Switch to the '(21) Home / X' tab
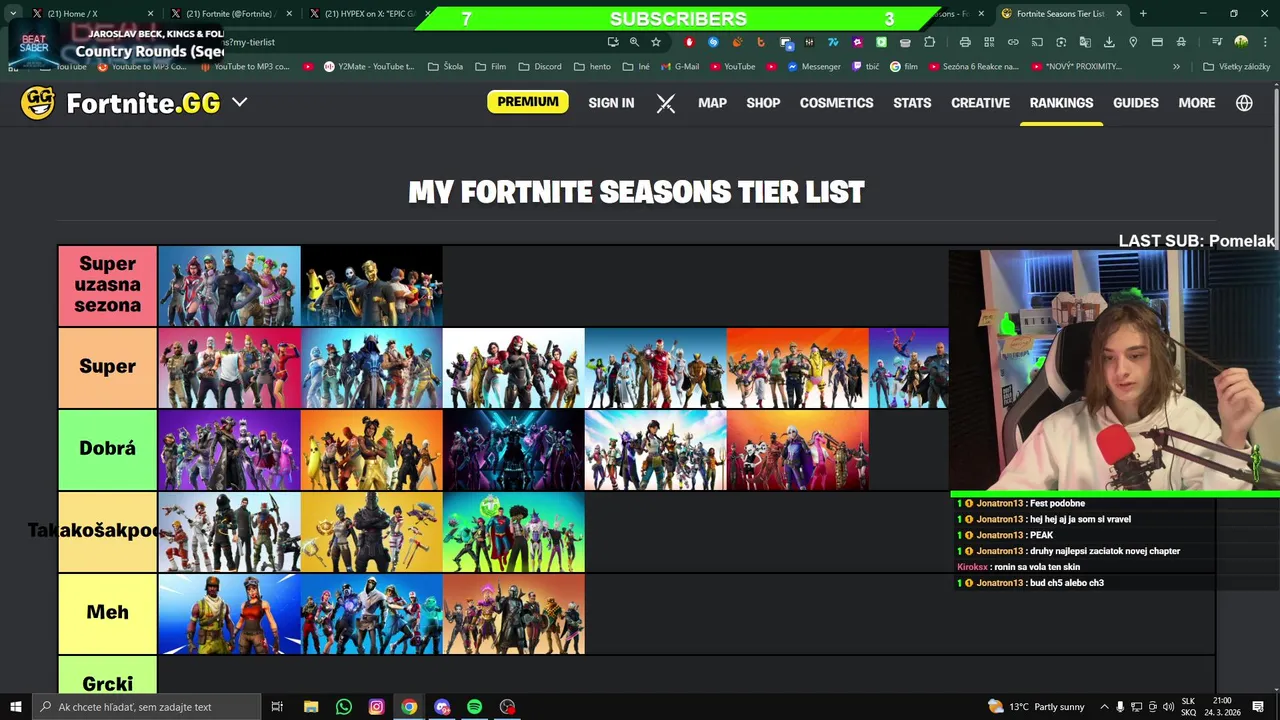The width and height of the screenshot is (1280, 720). pyautogui.click(x=85, y=14)
